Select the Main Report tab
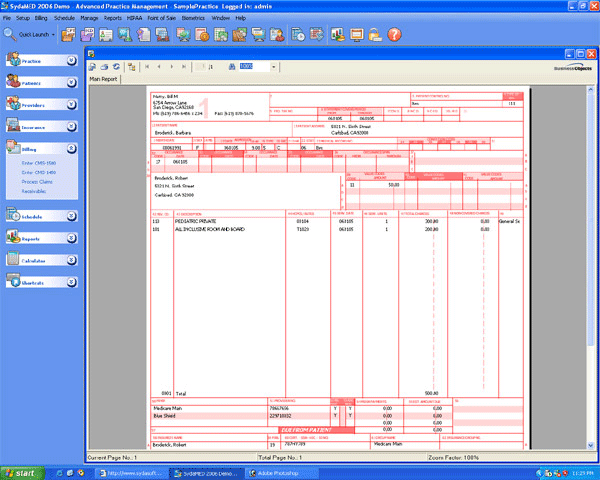 point(103,77)
